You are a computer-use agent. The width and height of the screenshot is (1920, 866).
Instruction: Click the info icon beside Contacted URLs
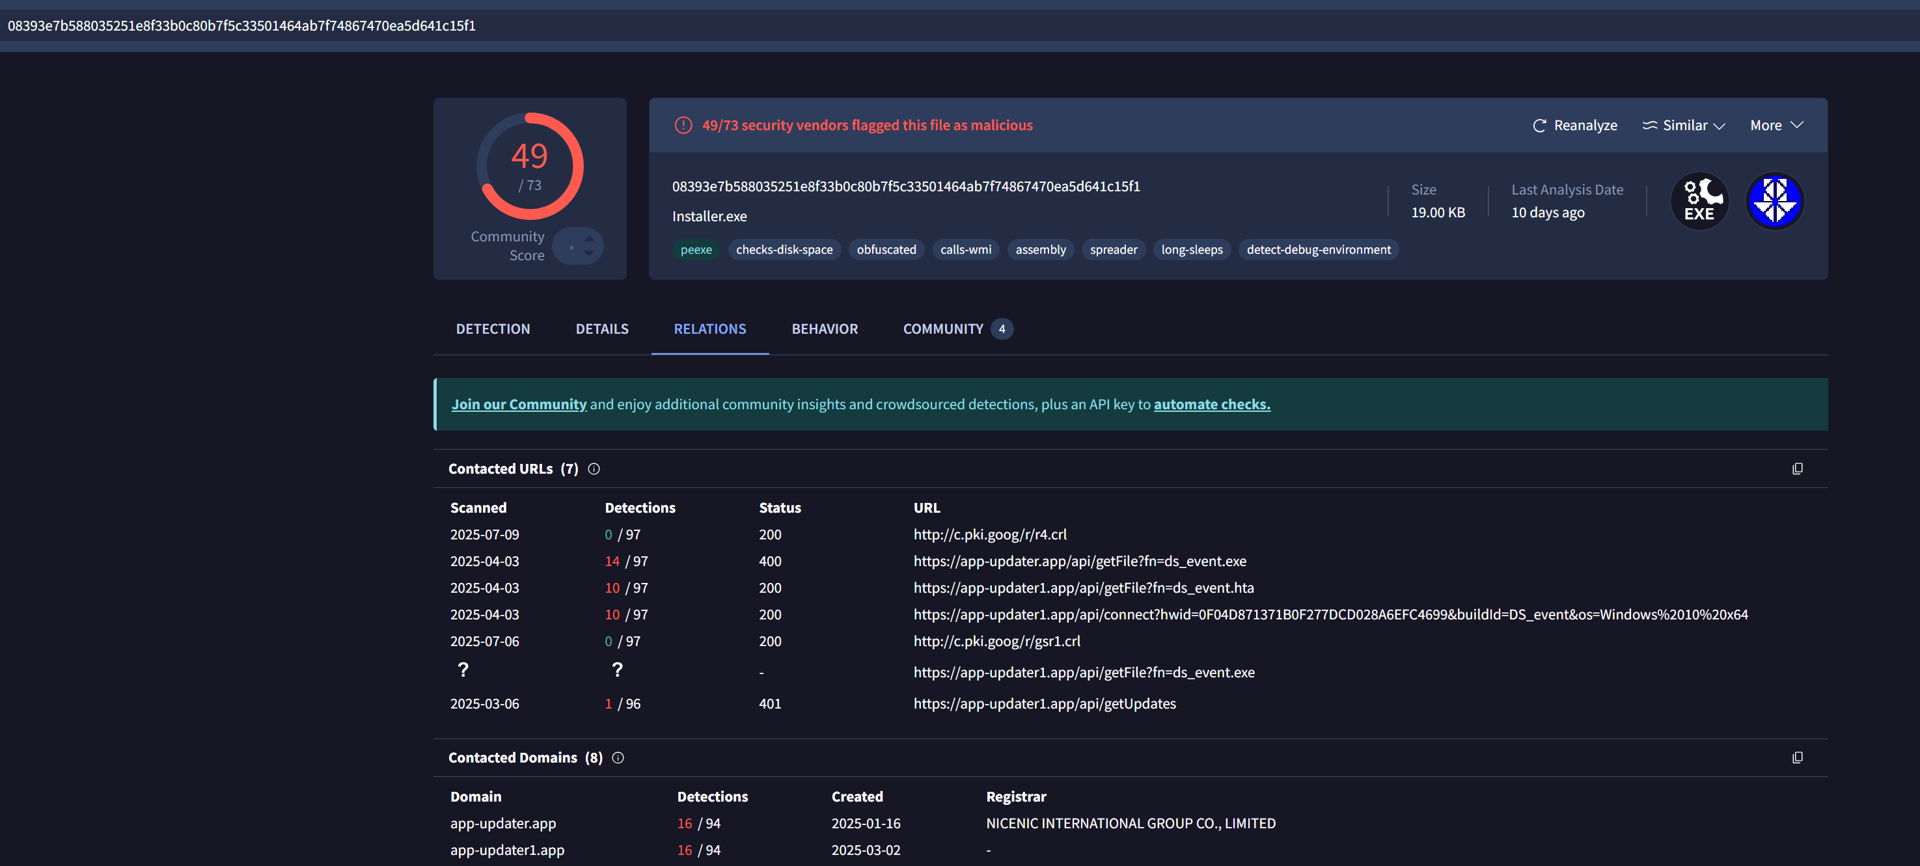(x=594, y=469)
